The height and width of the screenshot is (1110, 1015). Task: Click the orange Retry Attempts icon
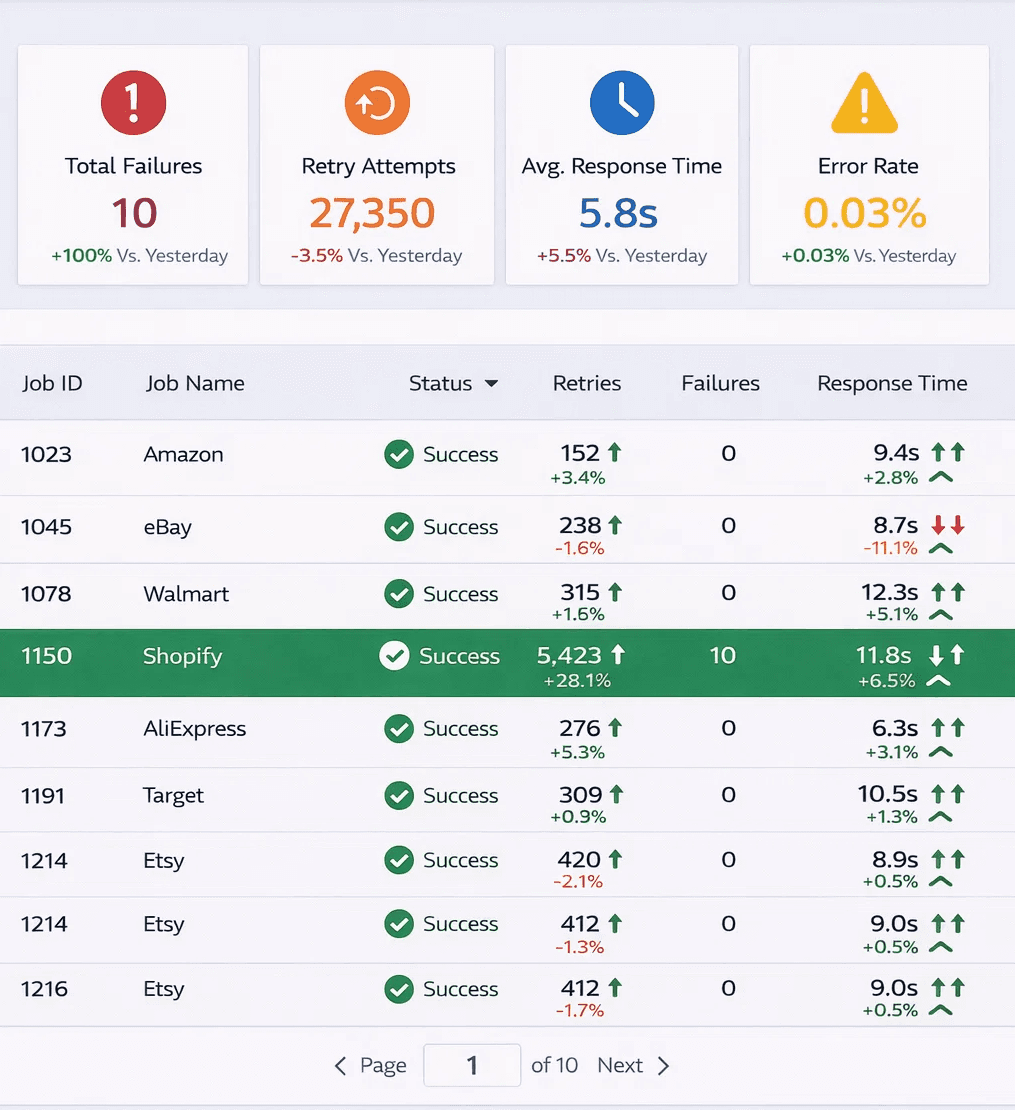[x=377, y=103]
